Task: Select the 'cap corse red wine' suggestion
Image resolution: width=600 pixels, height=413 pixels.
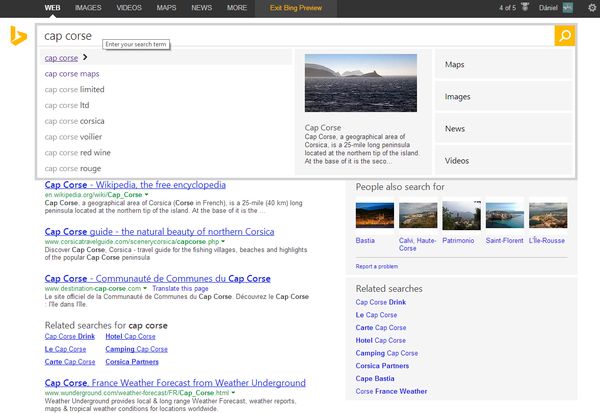Action: pos(77,152)
